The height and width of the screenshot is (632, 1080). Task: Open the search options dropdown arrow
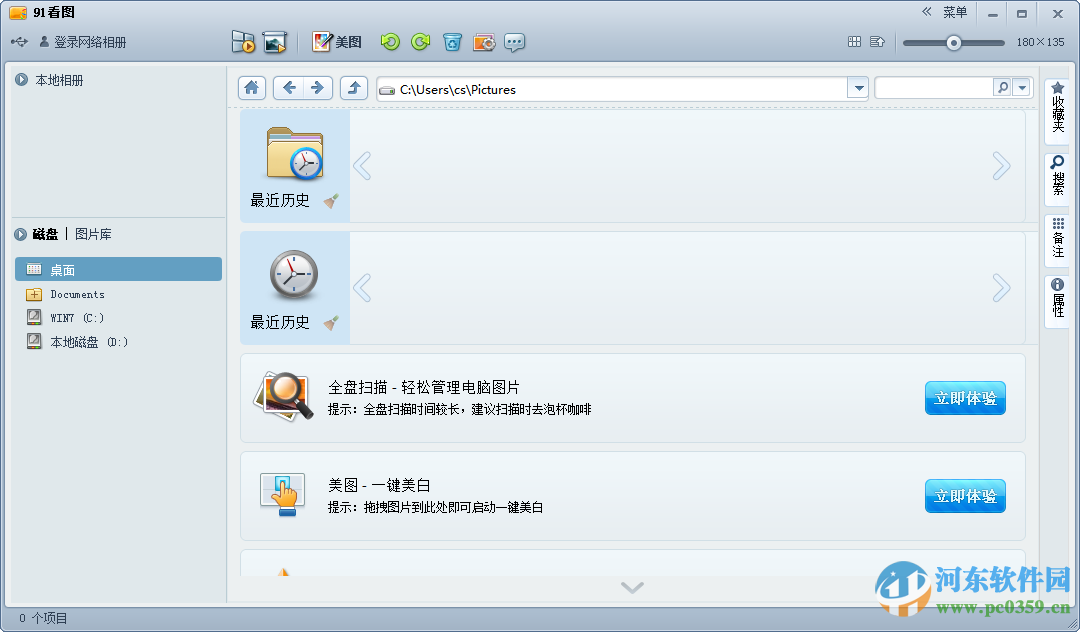[1022, 87]
